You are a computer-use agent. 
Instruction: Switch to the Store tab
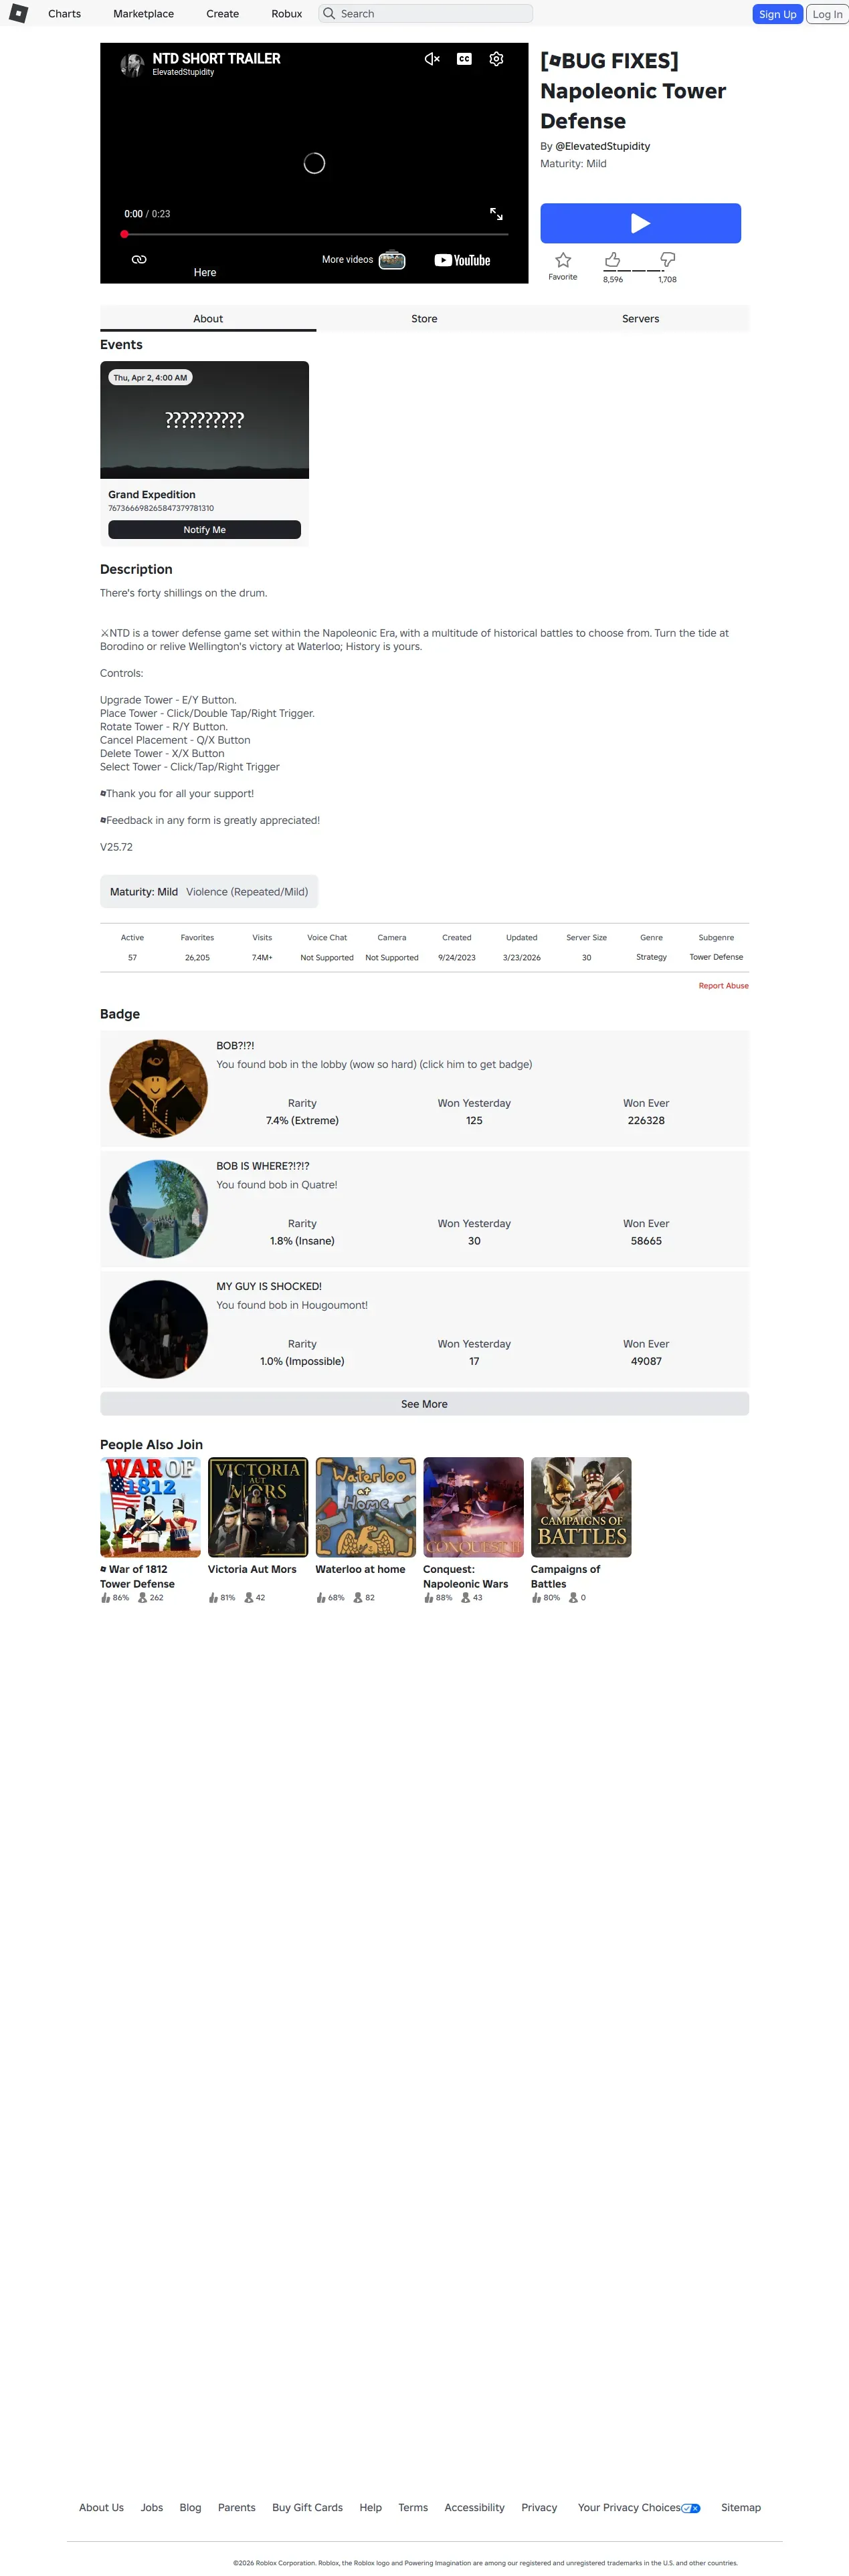[424, 319]
